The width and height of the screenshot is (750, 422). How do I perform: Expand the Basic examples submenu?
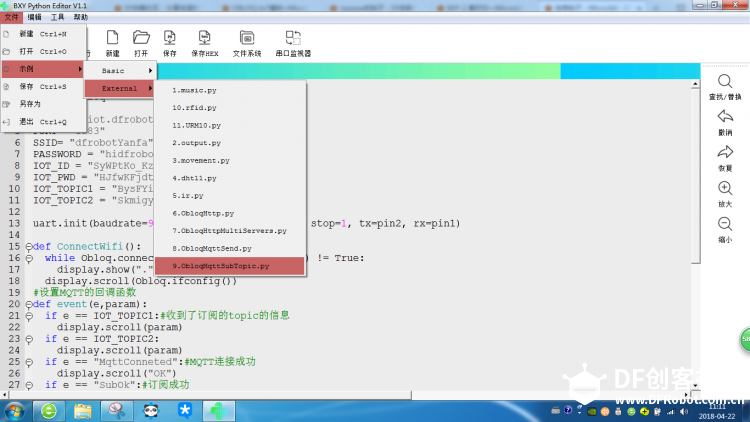pyautogui.click(x=120, y=71)
